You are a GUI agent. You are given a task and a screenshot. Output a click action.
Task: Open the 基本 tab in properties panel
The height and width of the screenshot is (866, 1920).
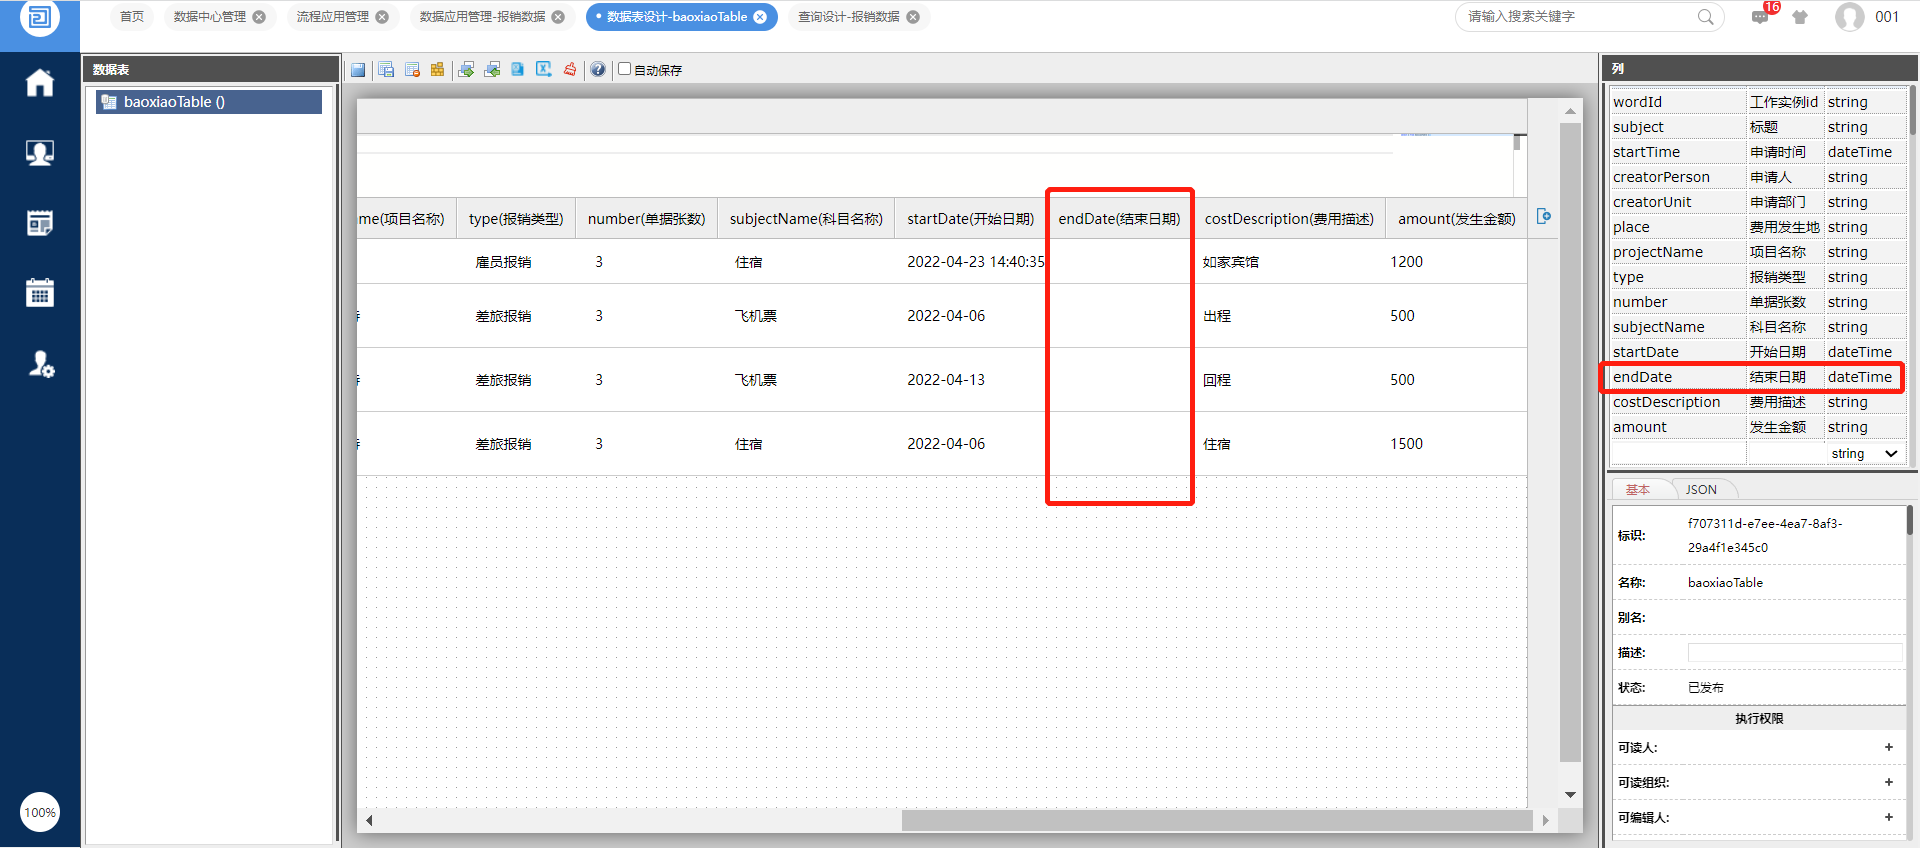coord(1638,490)
